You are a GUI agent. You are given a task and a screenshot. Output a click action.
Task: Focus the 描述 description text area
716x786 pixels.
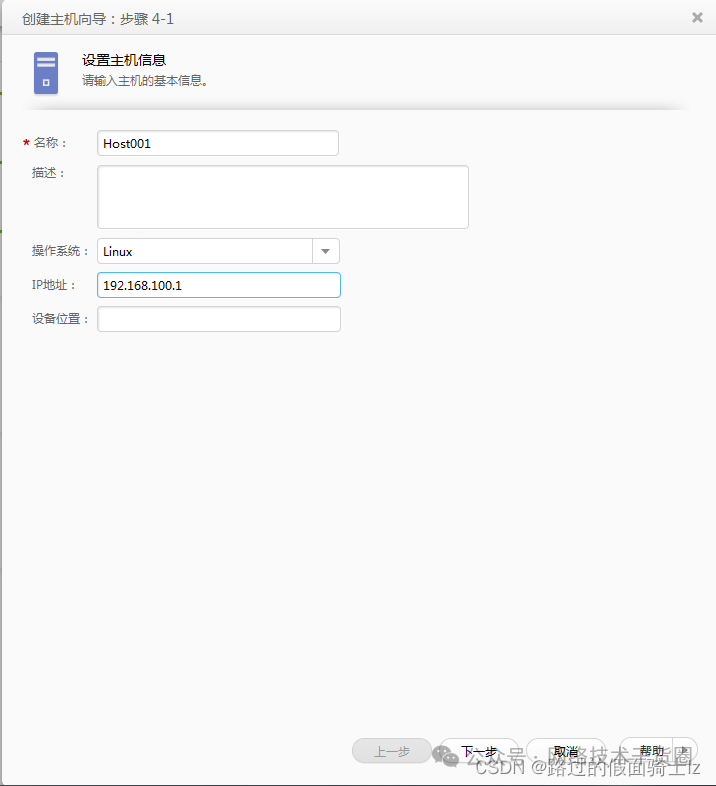coord(283,197)
